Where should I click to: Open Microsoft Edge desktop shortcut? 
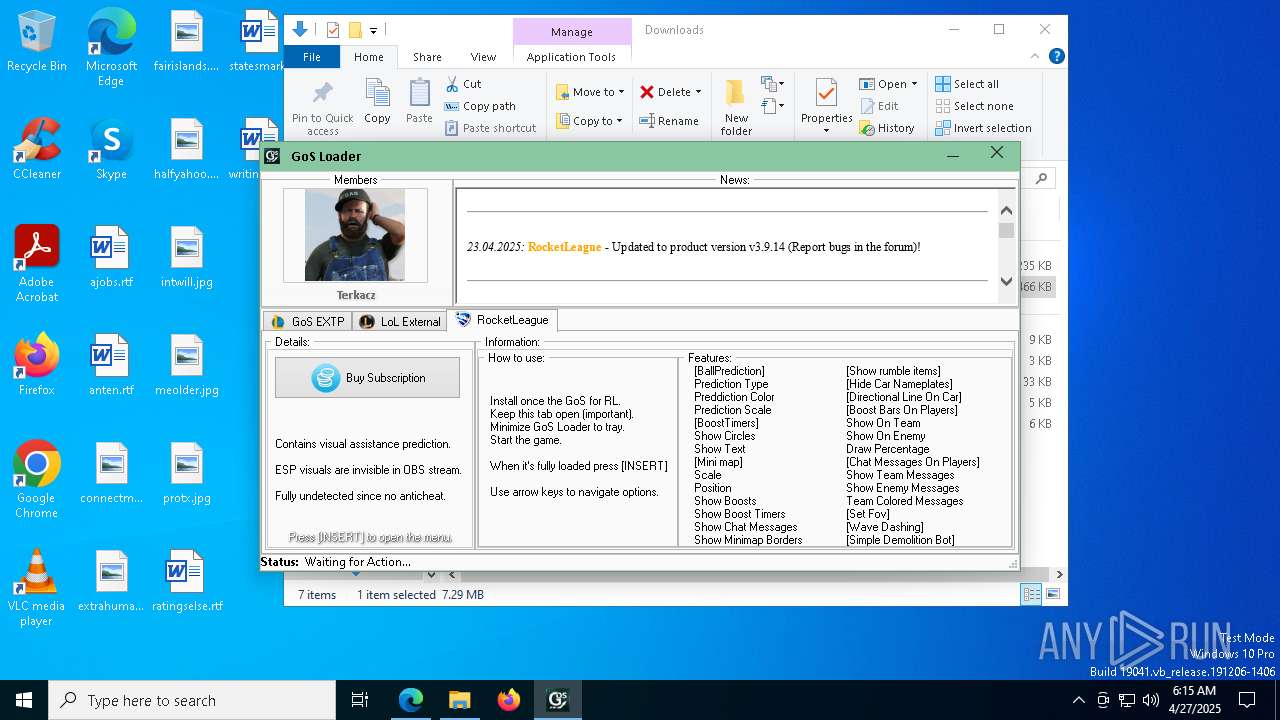111,49
